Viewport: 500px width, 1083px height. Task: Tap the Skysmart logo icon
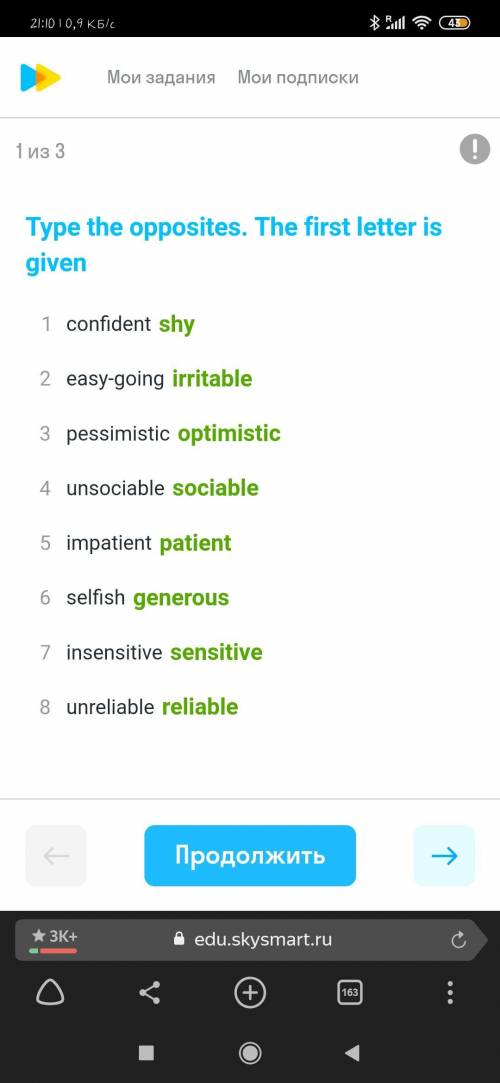[40, 77]
